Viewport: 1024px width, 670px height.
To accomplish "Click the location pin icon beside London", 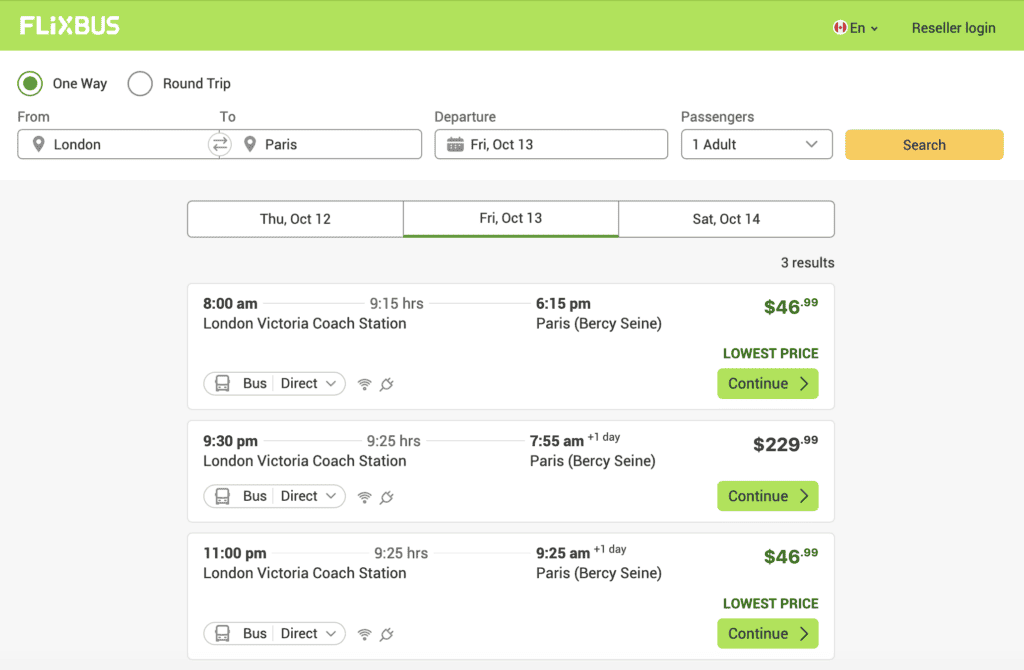I will [x=37, y=144].
